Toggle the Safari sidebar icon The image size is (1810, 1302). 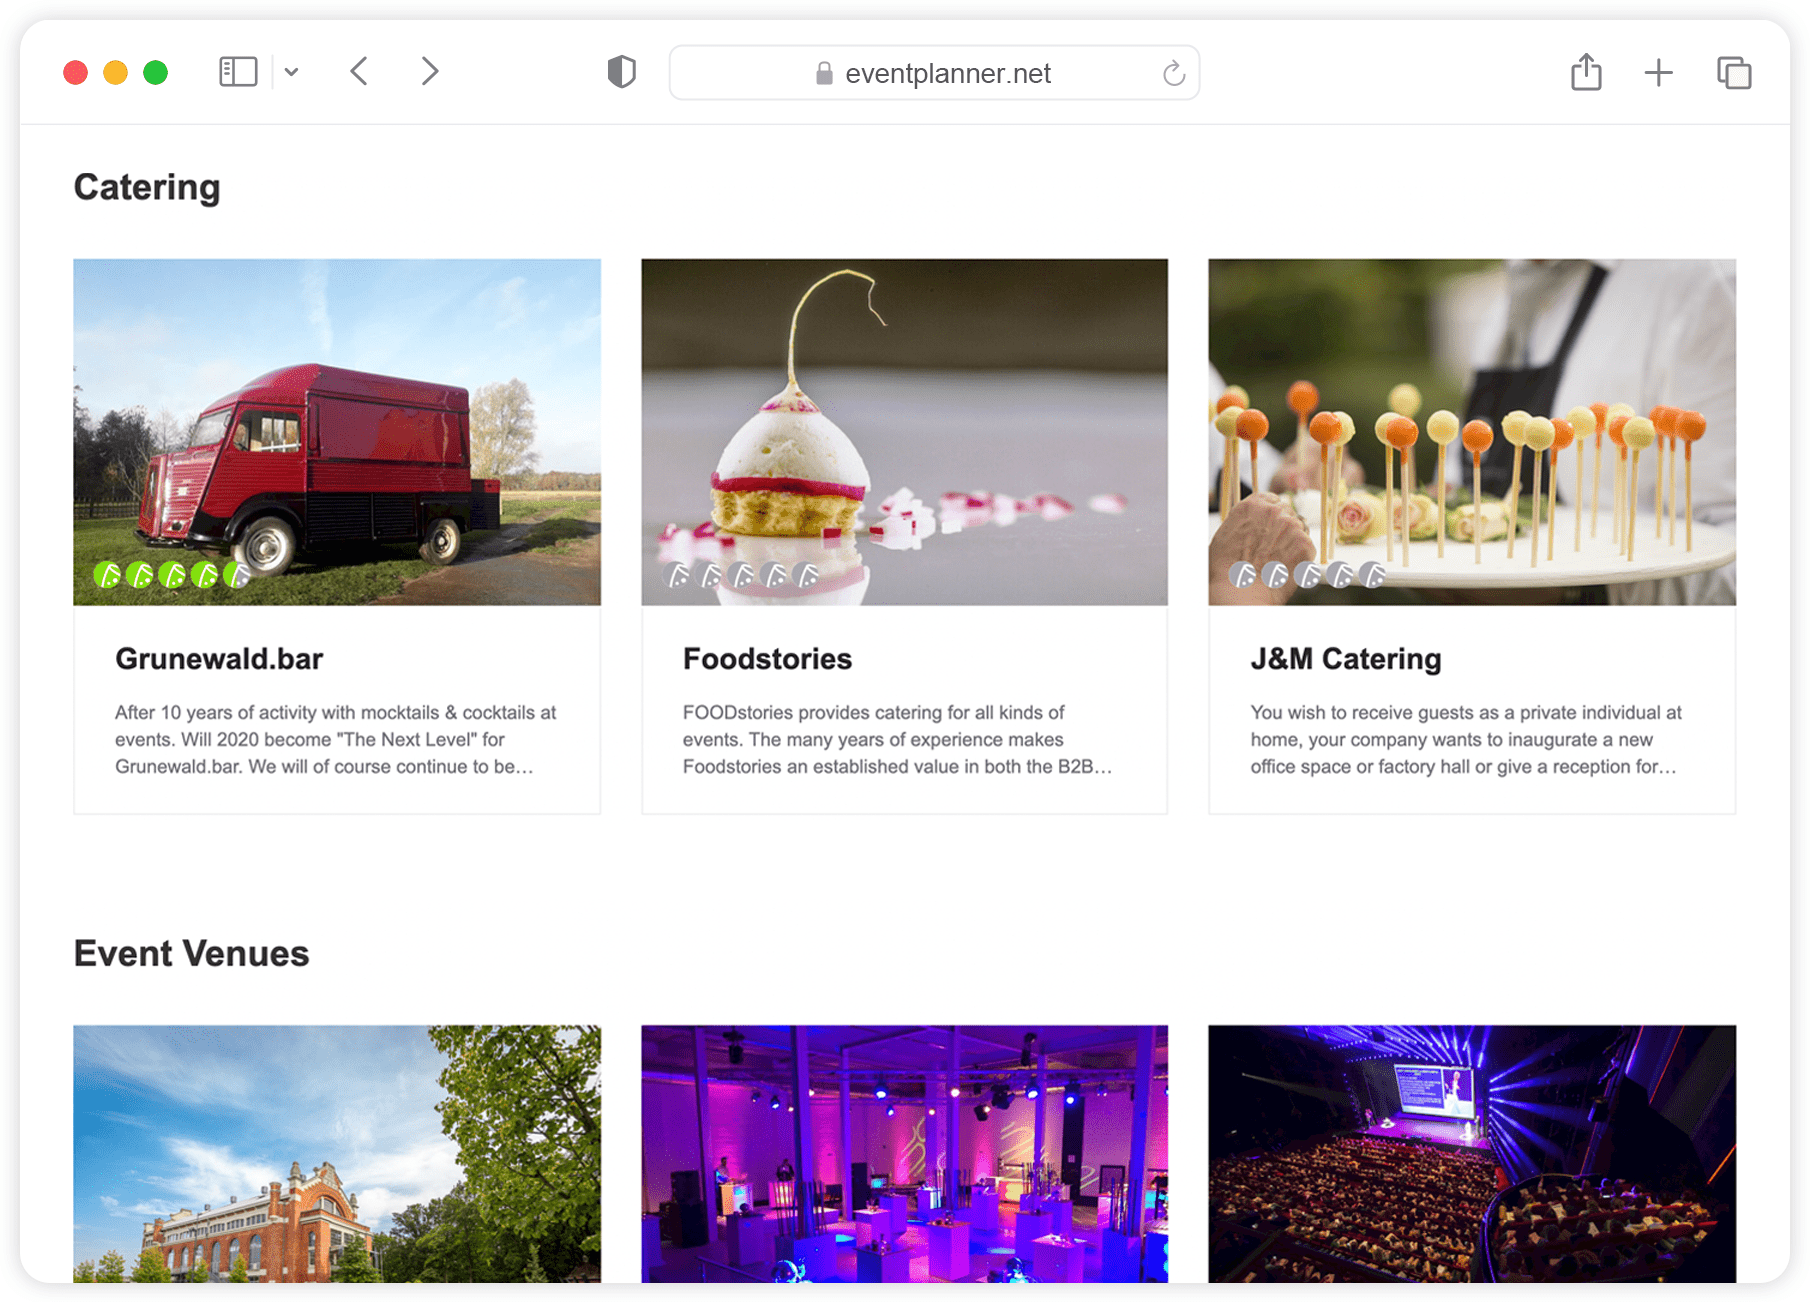[x=238, y=71]
